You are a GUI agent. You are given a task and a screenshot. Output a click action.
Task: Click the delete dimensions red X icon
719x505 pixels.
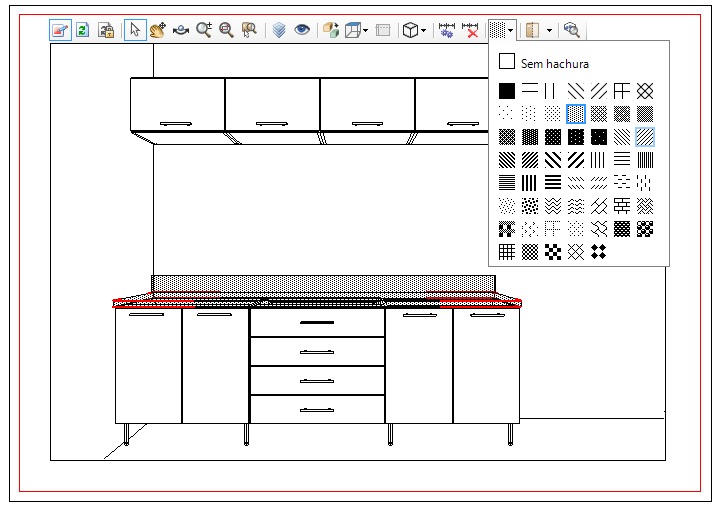tap(470, 30)
